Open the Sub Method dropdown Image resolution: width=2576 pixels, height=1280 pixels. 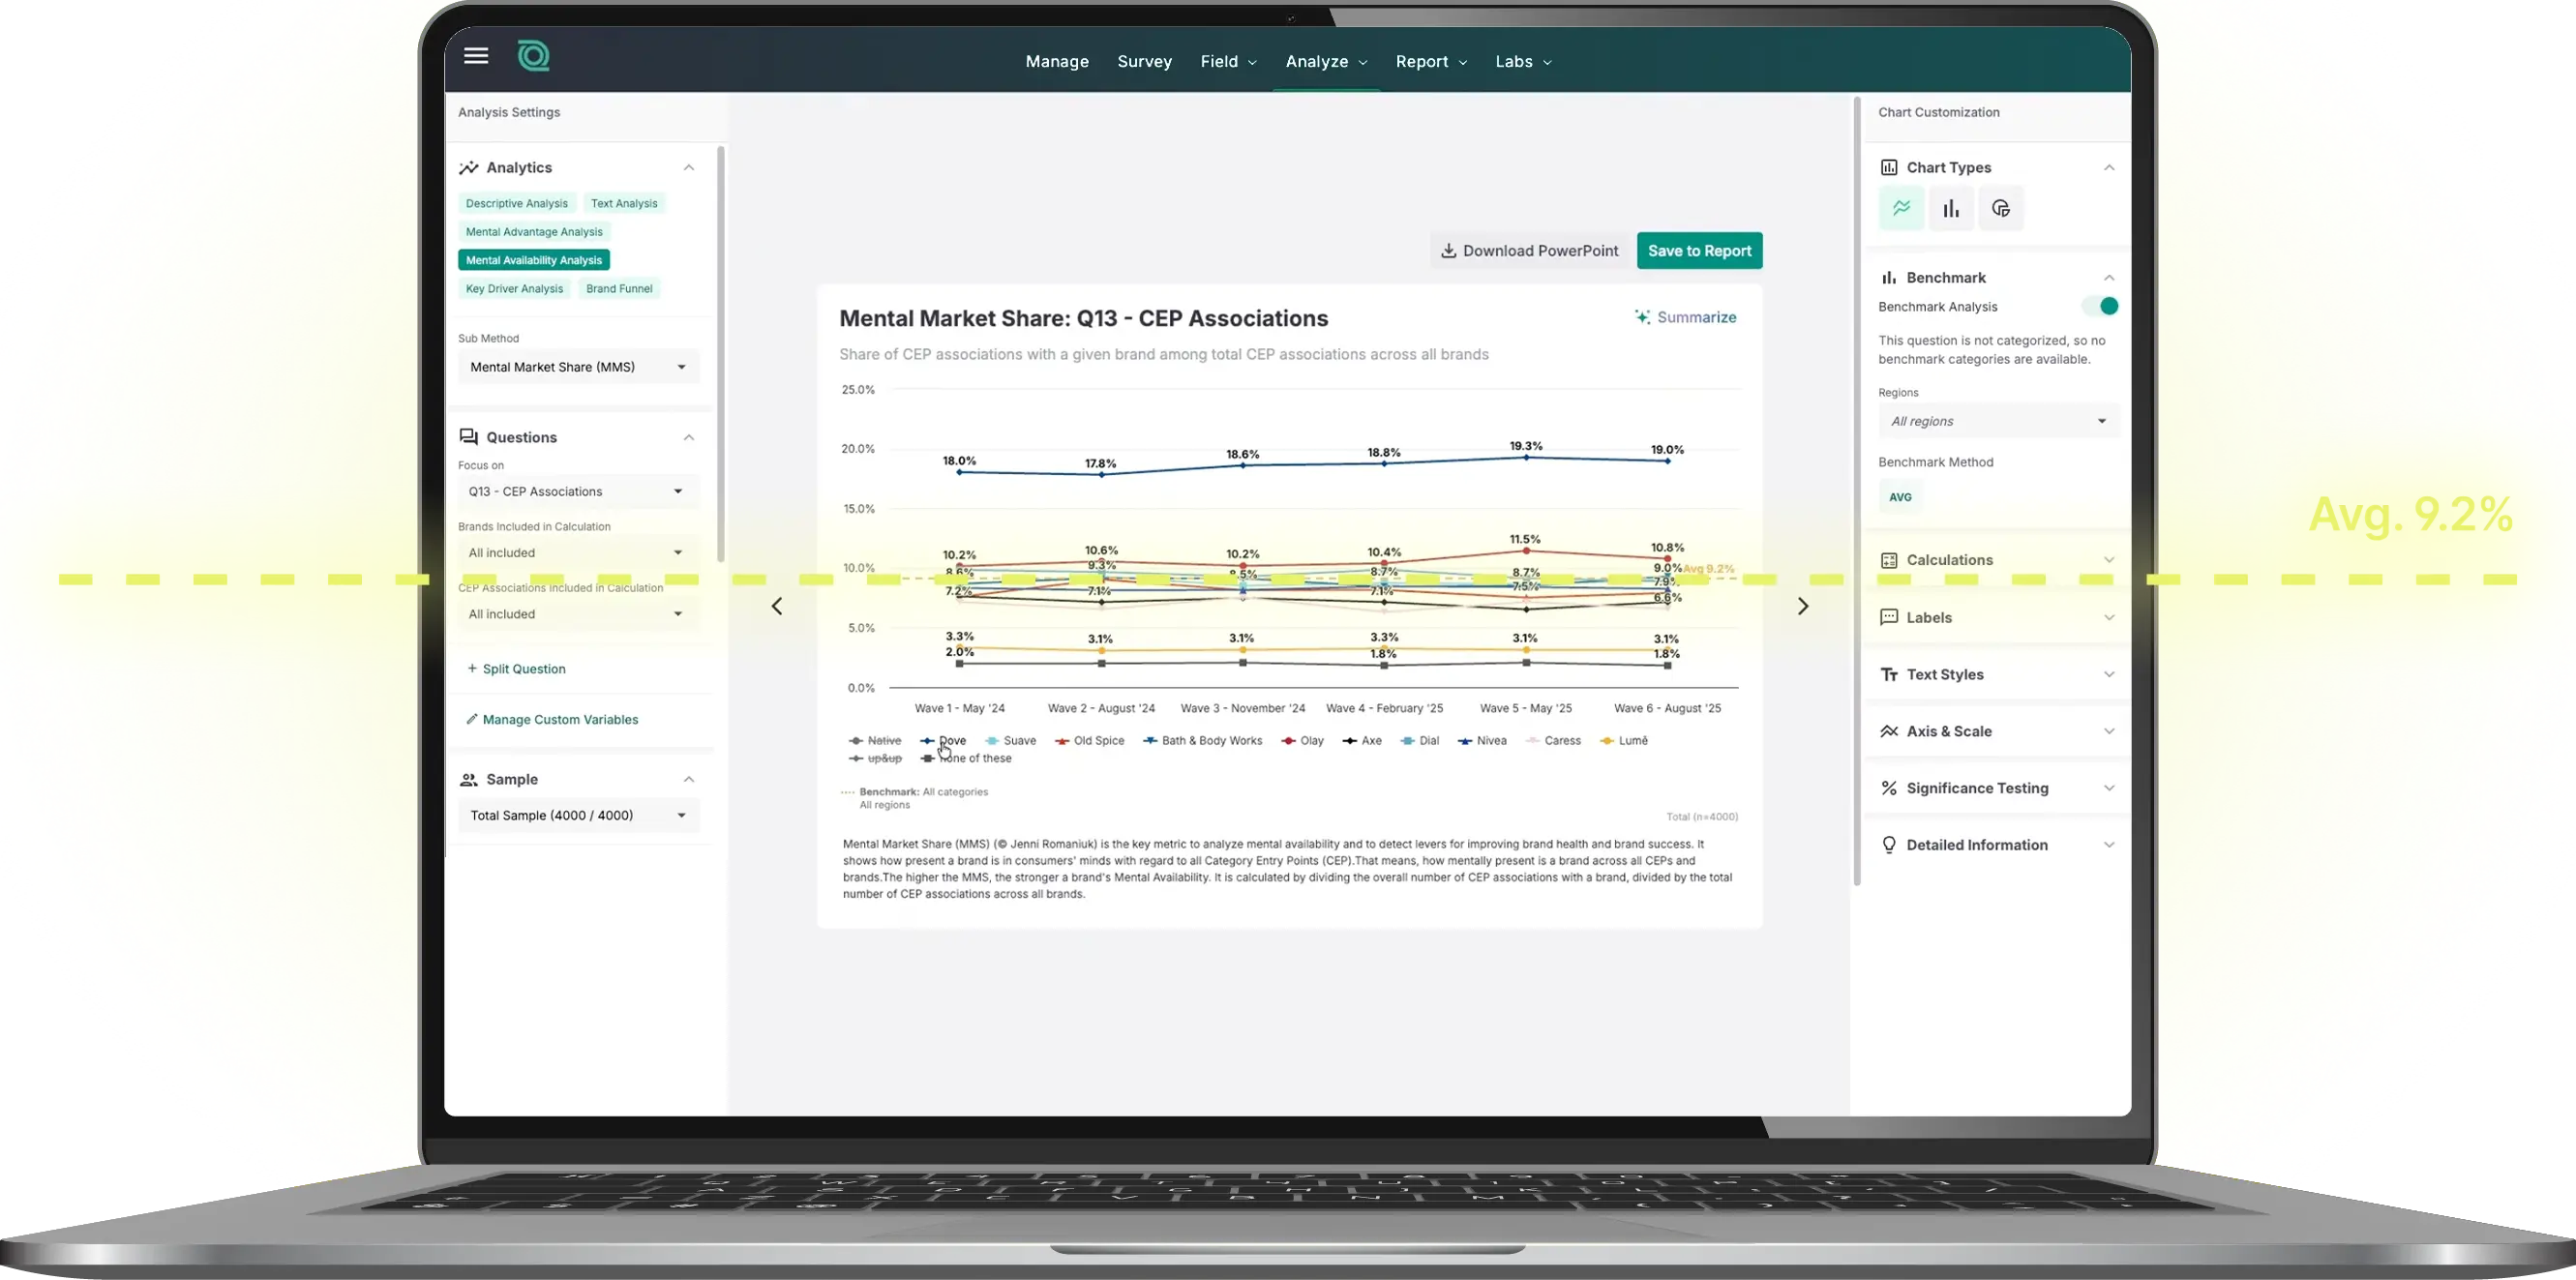pos(578,367)
